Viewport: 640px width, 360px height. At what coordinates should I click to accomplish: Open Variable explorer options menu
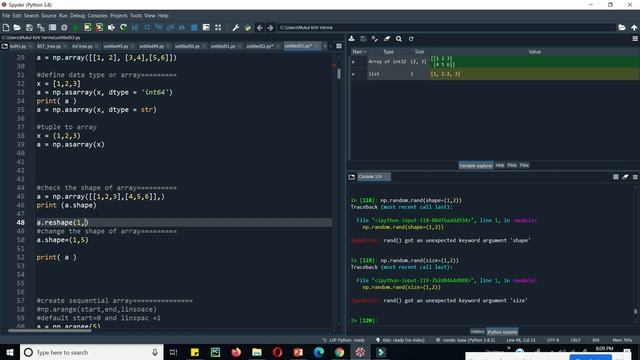pyautogui.click(x=635, y=39)
